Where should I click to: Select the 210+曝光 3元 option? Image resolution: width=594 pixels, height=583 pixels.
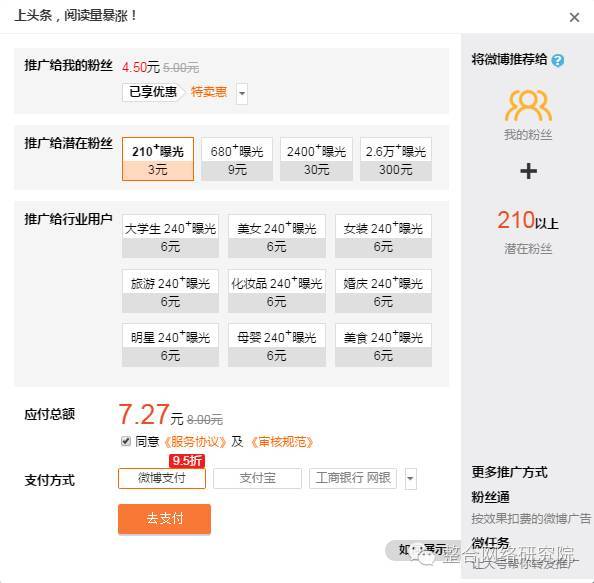pos(158,159)
